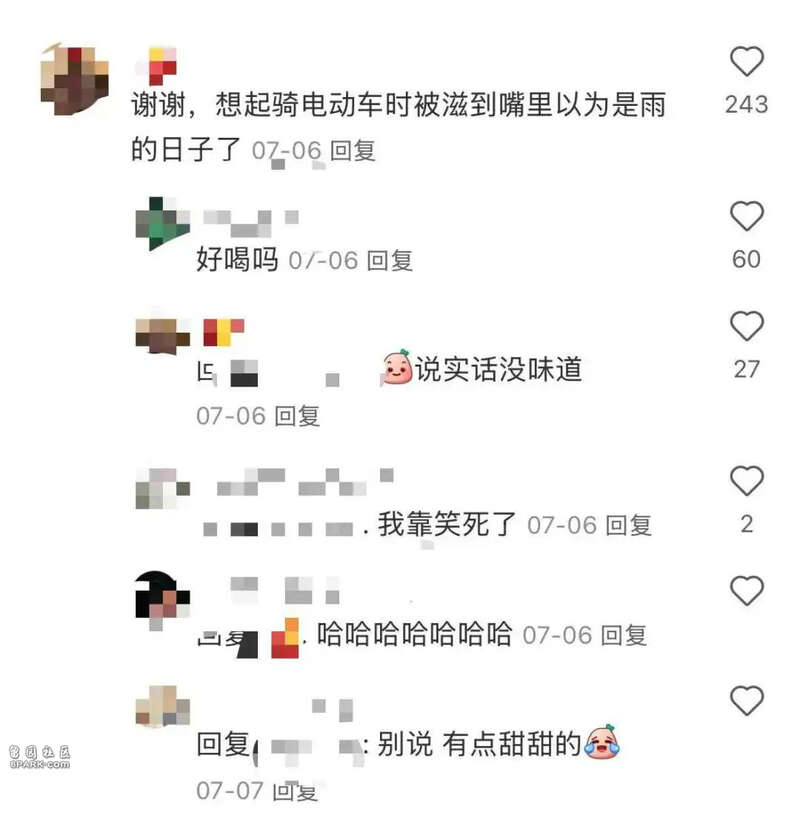Screen dimensions: 800x818
Task: Like the 哈哈哈哈哈哈哈 comment
Action: (x=747, y=591)
